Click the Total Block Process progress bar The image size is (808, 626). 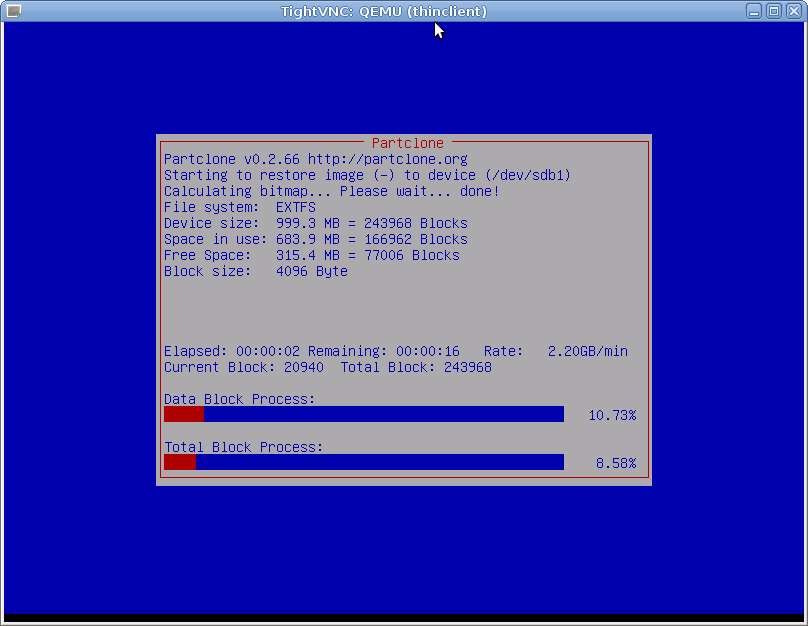click(x=364, y=462)
